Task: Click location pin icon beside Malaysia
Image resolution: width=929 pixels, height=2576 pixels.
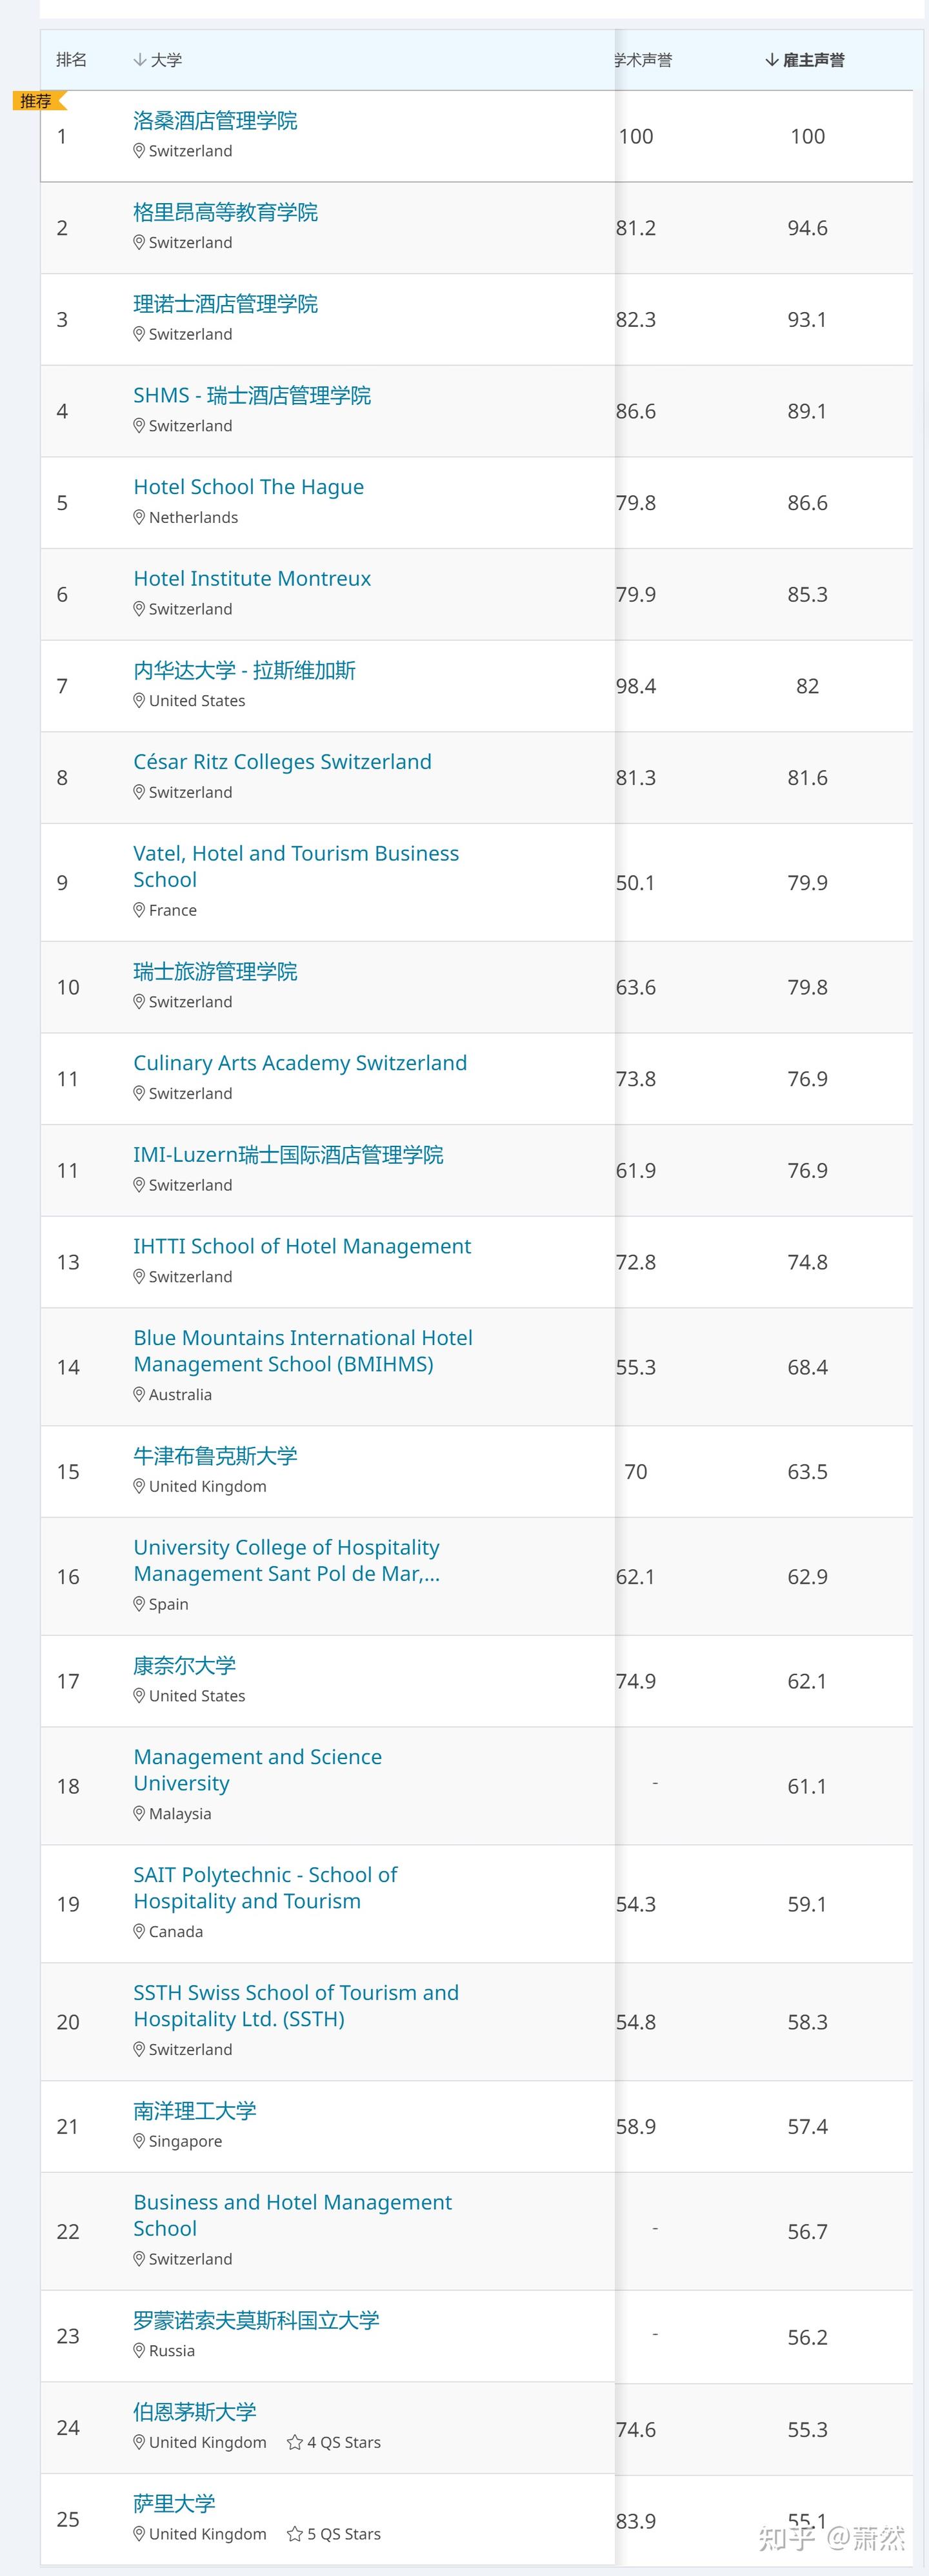Action: 139,1813
